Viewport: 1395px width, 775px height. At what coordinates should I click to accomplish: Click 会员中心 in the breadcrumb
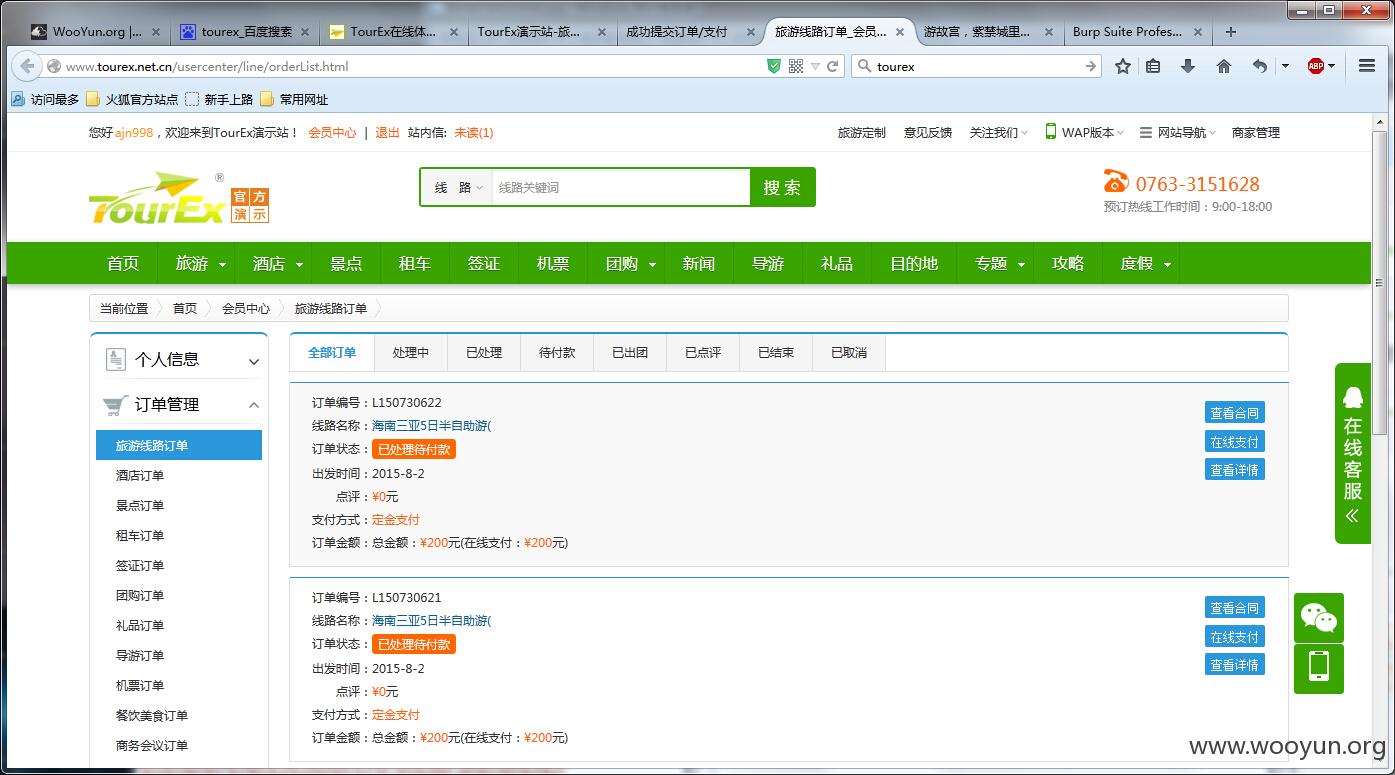(x=246, y=308)
